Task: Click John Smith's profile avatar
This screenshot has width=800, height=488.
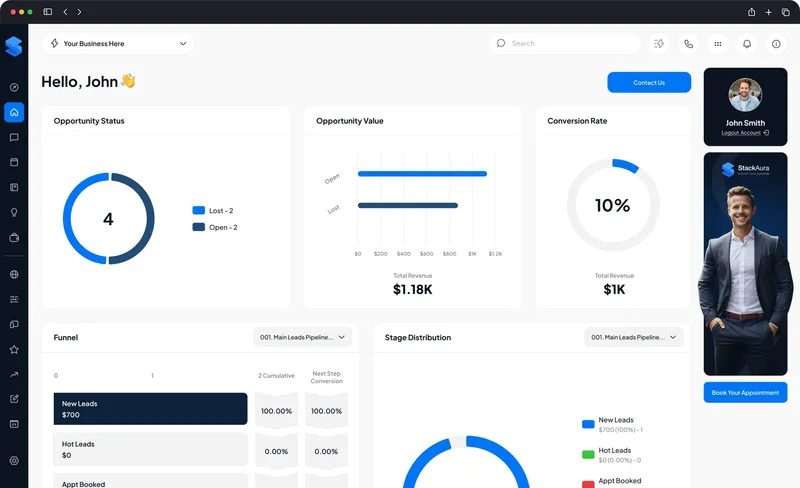Action: click(745, 95)
